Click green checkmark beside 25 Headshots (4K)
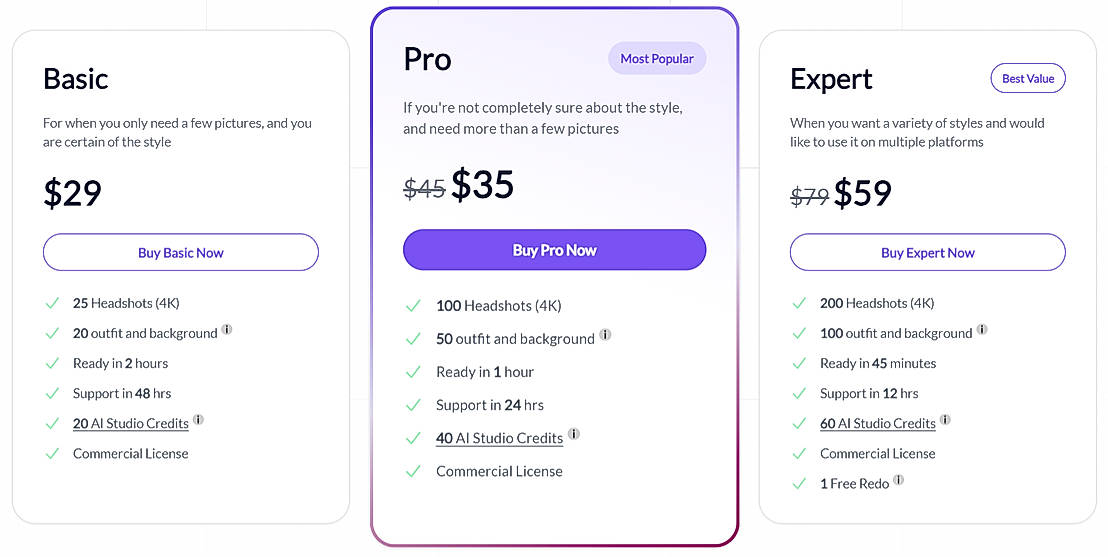 pyautogui.click(x=52, y=303)
